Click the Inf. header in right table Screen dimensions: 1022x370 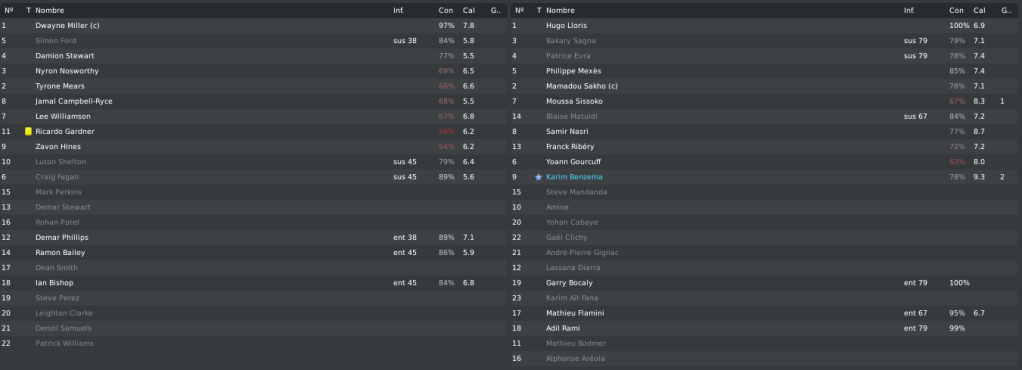click(x=909, y=10)
